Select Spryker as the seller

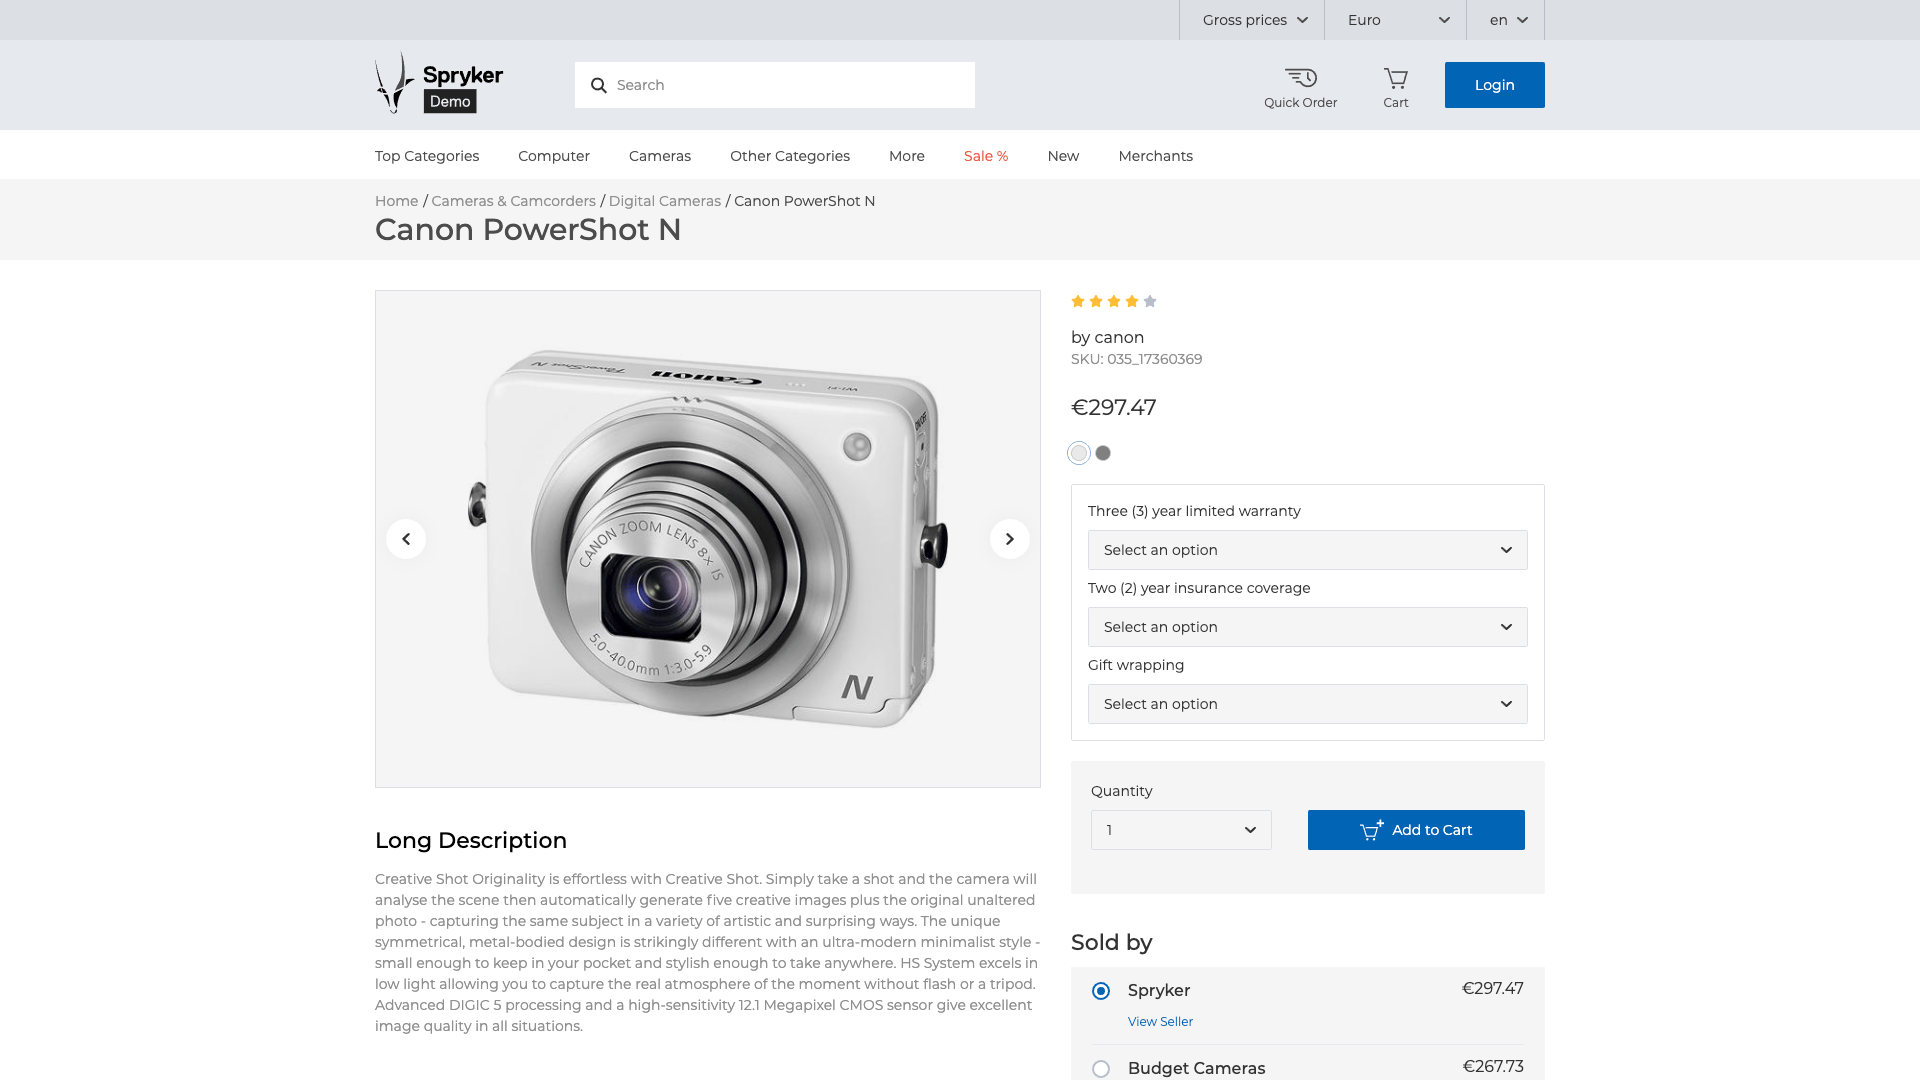[1101, 991]
